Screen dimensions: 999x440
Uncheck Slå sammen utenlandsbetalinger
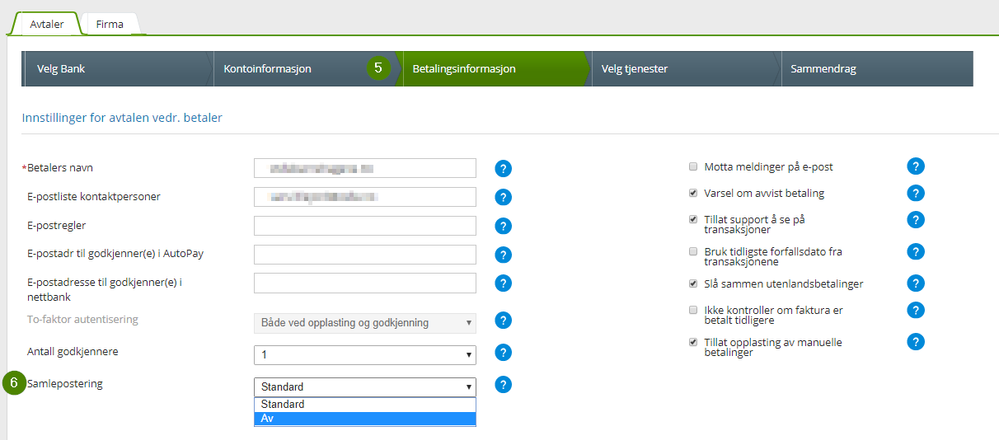693,283
